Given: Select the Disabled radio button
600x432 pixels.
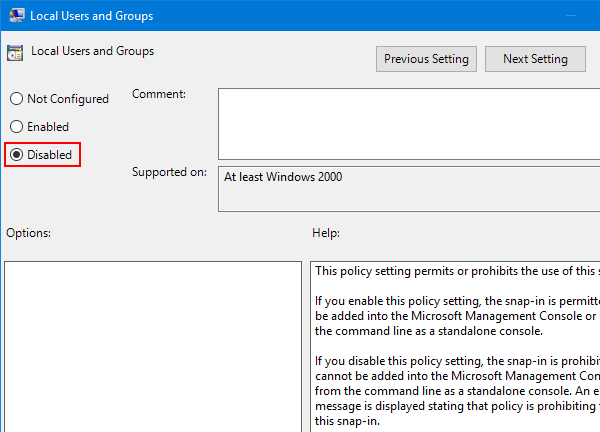Looking at the screenshot, I should tap(16, 155).
